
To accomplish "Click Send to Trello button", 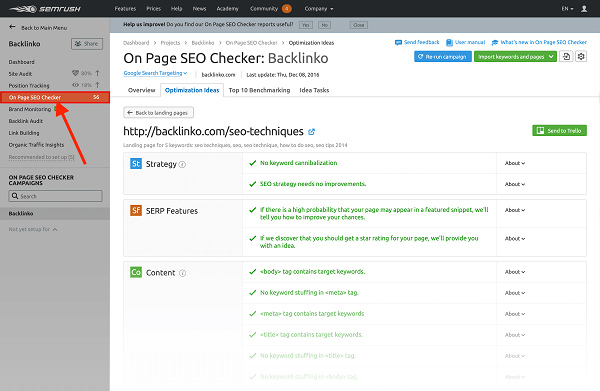I will (559, 130).
